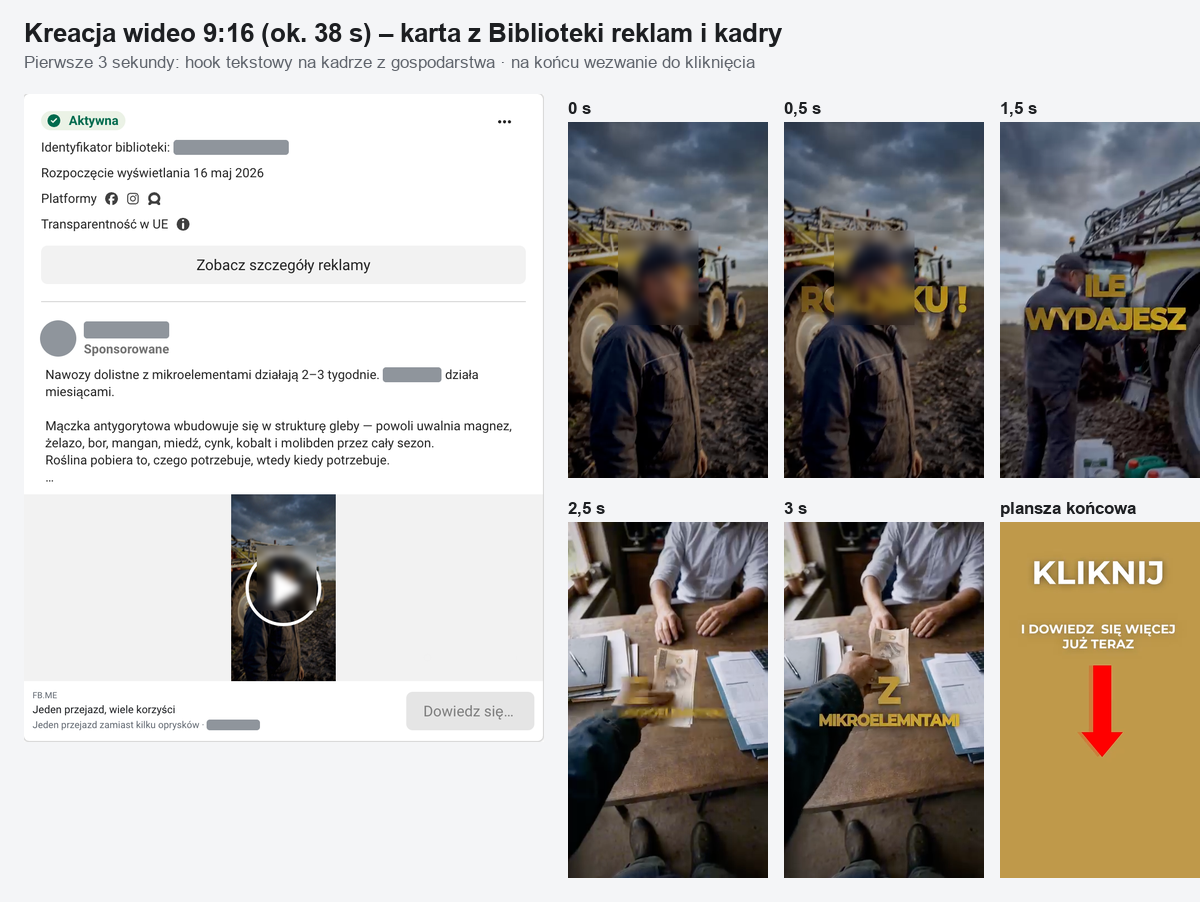Image resolution: width=1200 pixels, height=902 pixels.
Task: Select the 3 s video frame
Action: pos(884,700)
